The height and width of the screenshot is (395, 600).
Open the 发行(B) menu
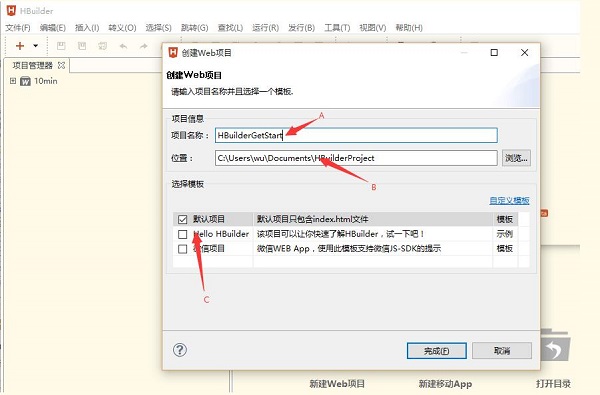(x=302, y=28)
